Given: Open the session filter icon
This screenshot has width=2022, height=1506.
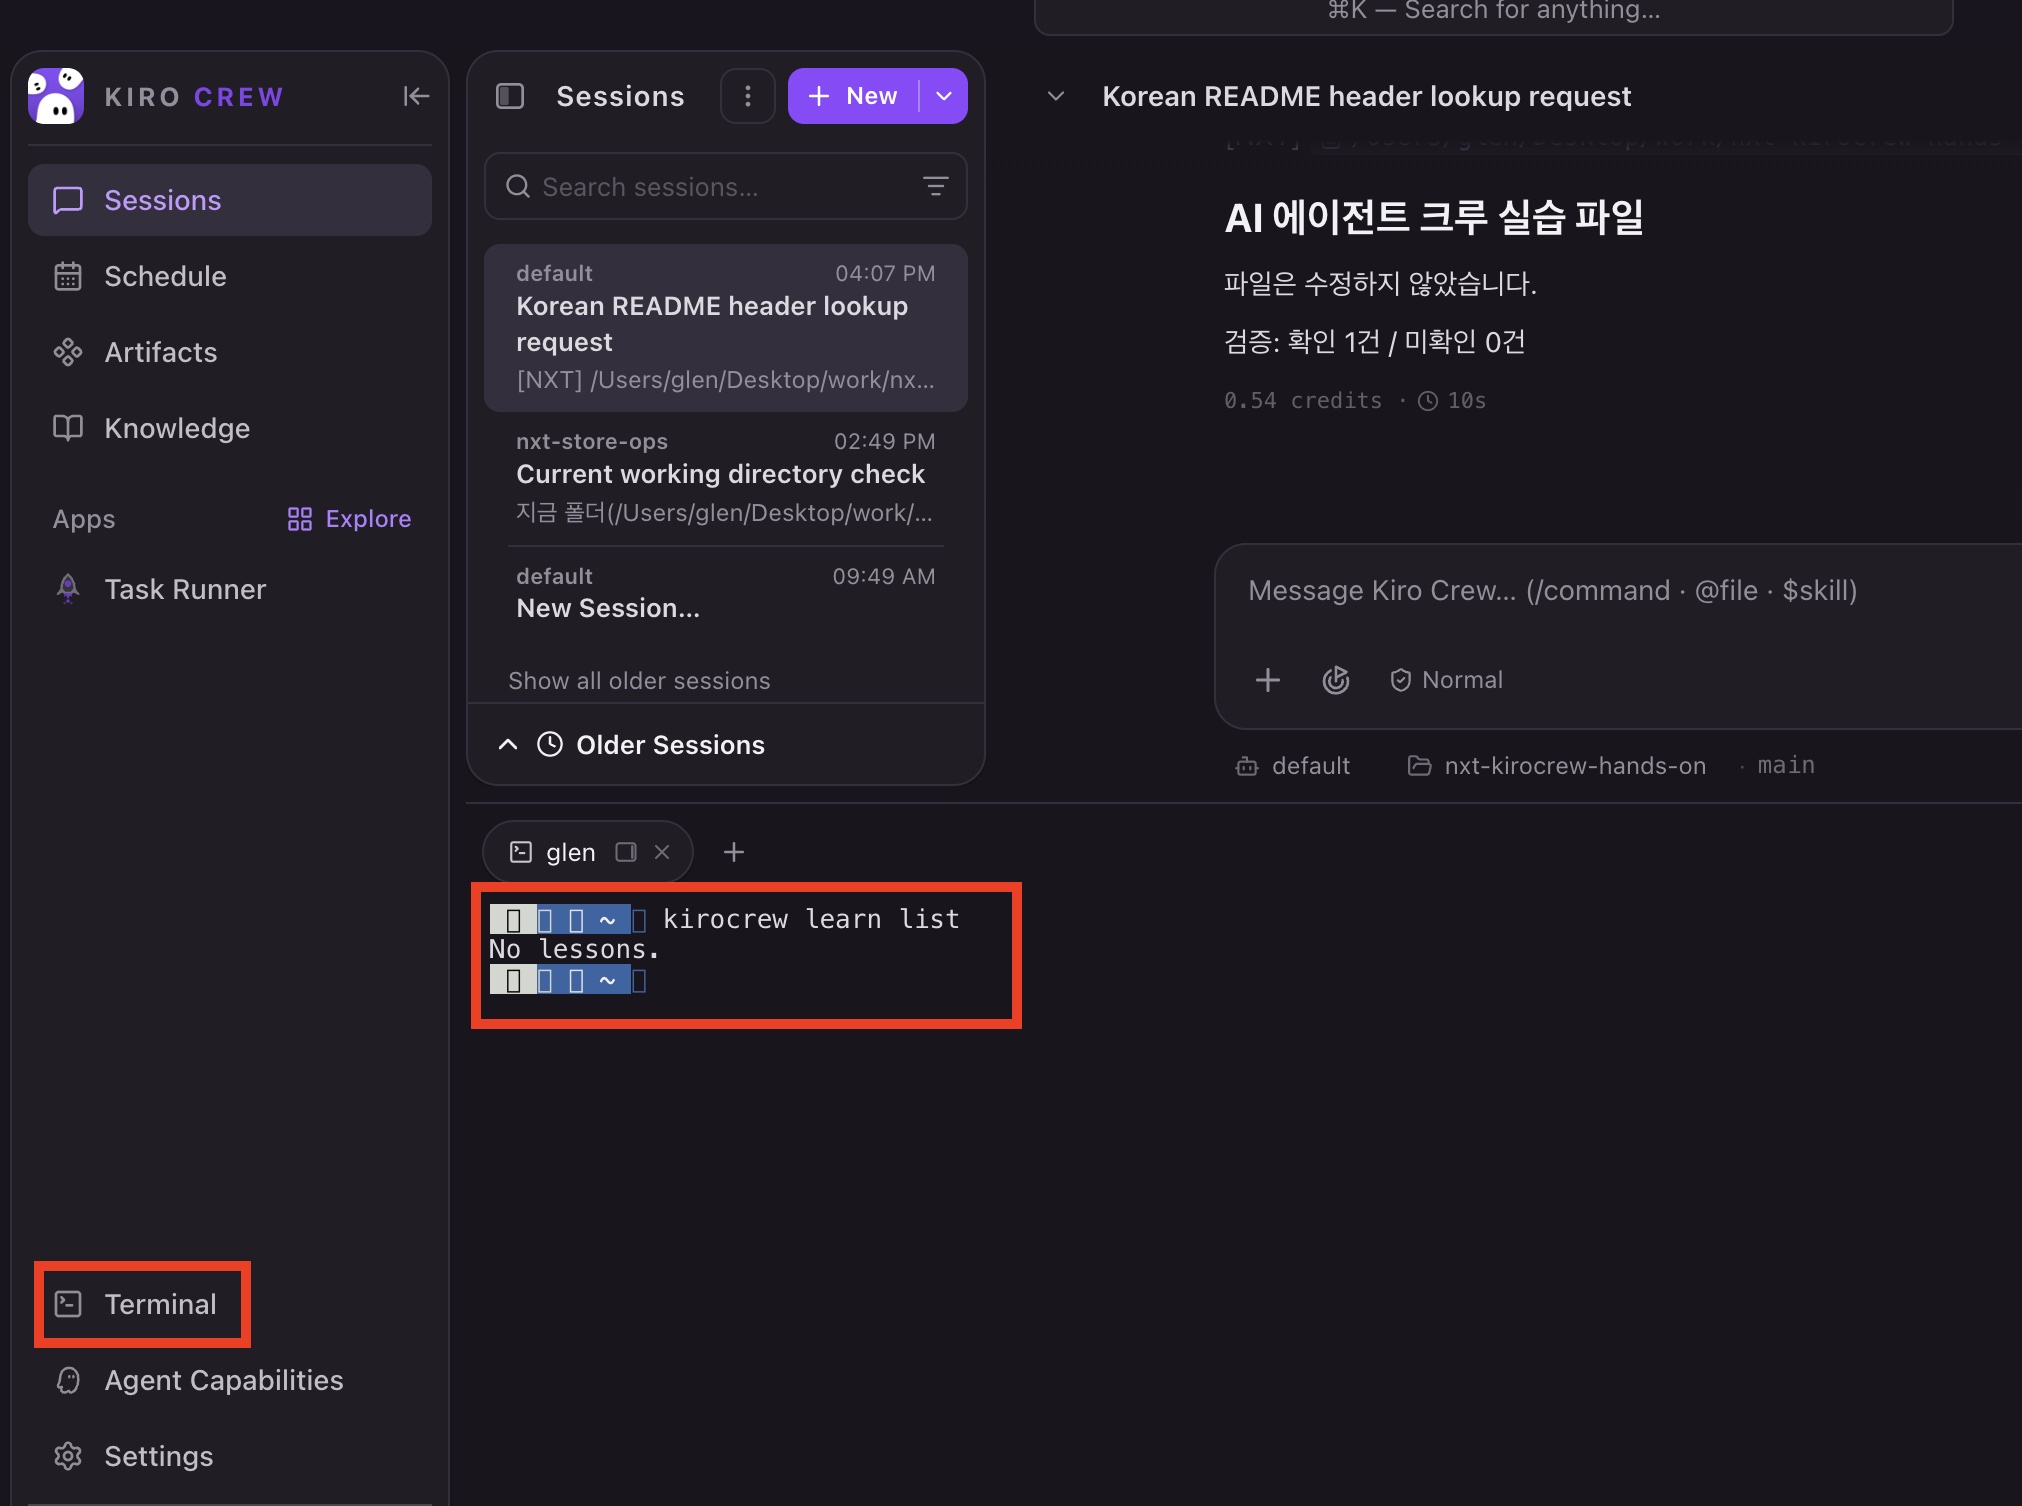Looking at the screenshot, I should (x=935, y=186).
